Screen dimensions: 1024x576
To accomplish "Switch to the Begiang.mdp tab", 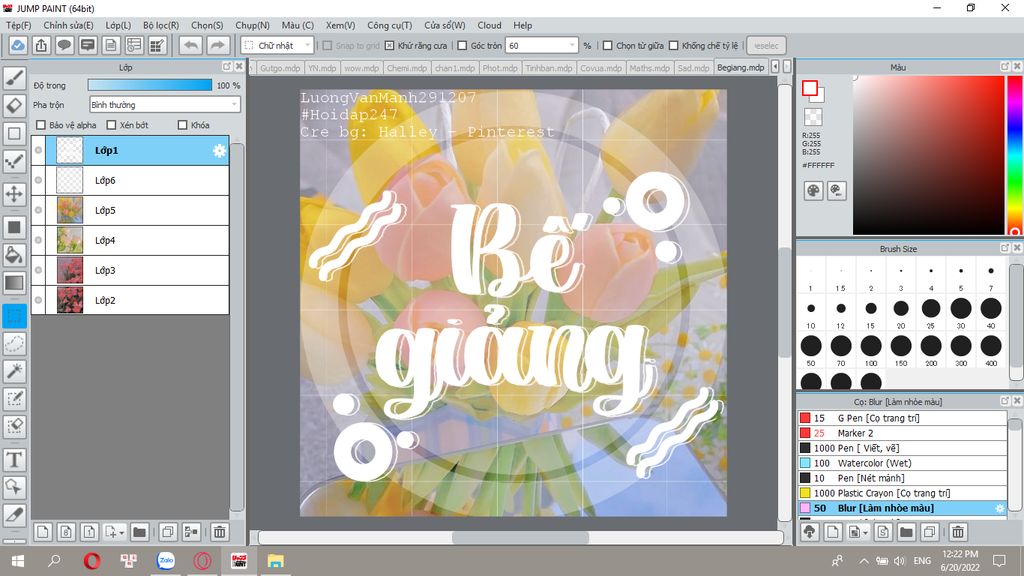I will [x=741, y=67].
